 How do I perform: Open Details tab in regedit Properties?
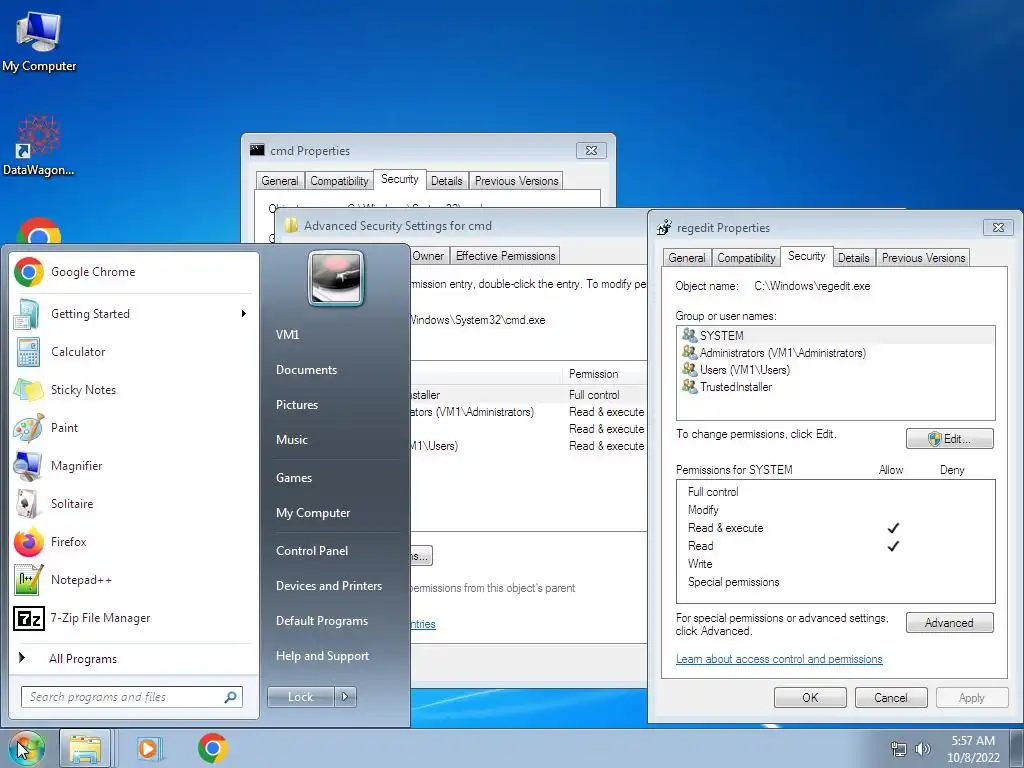tap(854, 258)
